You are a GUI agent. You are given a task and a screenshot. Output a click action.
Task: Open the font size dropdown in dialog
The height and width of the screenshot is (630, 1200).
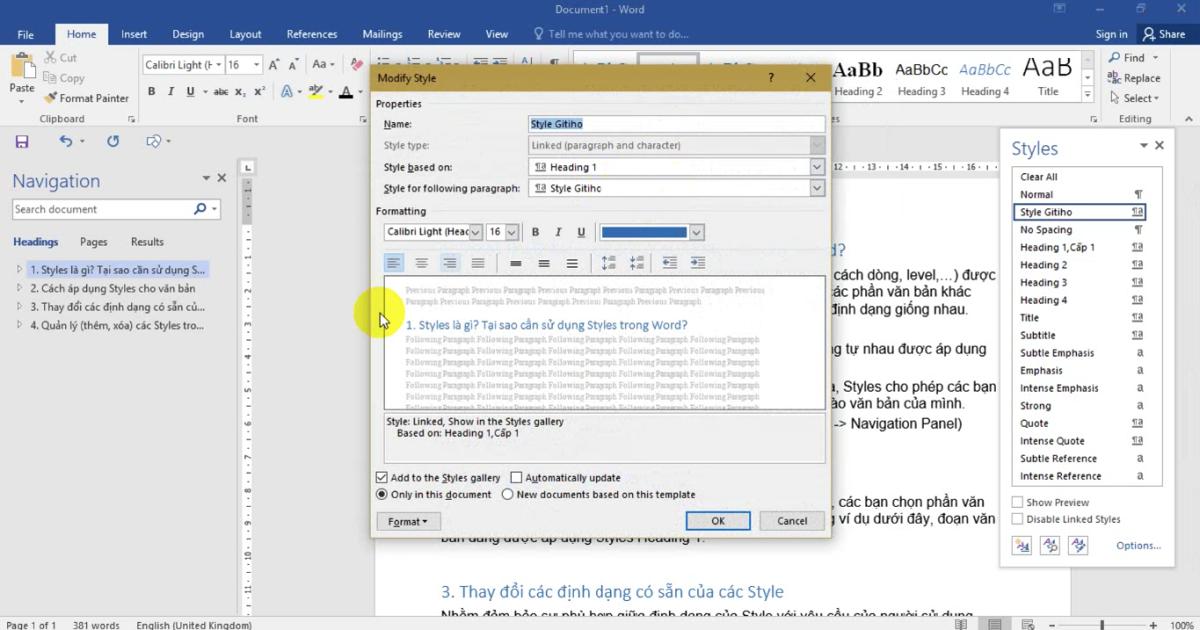click(x=512, y=232)
